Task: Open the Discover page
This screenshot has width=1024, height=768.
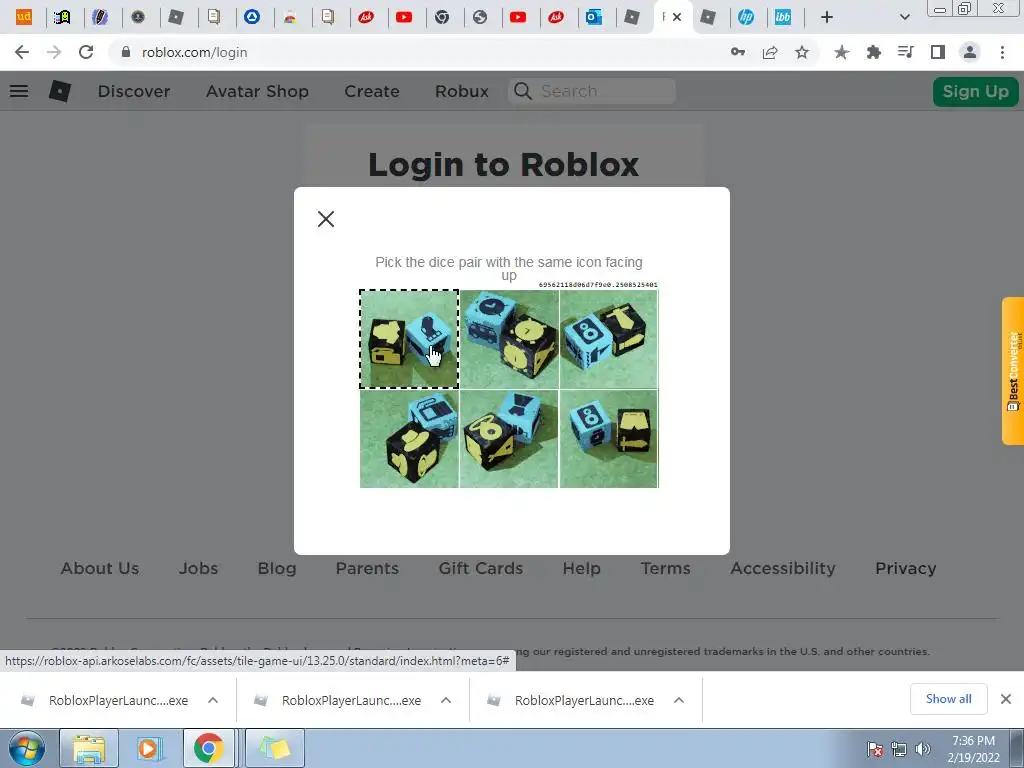Action: pos(134,91)
